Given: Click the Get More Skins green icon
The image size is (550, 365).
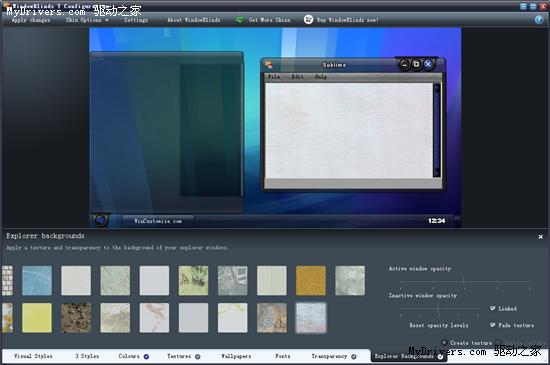Looking at the screenshot, I should click(239, 20).
